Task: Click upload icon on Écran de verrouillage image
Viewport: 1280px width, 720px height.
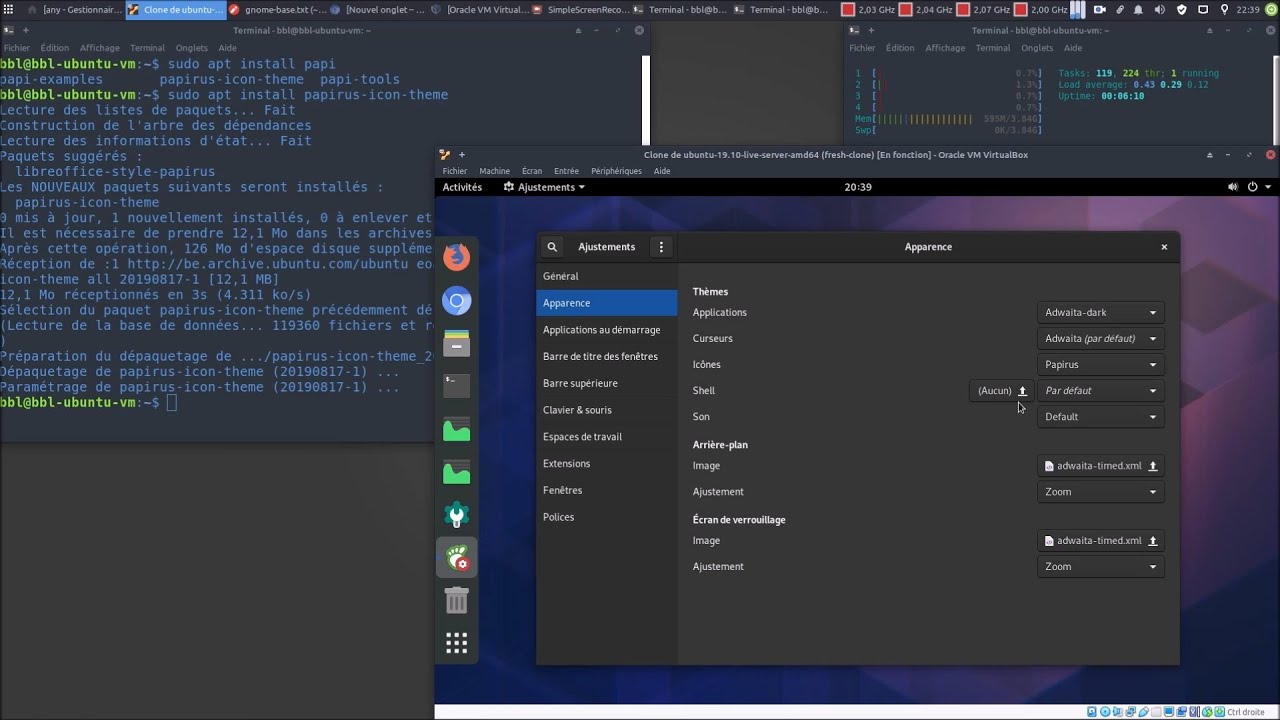Action: pyautogui.click(x=1152, y=541)
